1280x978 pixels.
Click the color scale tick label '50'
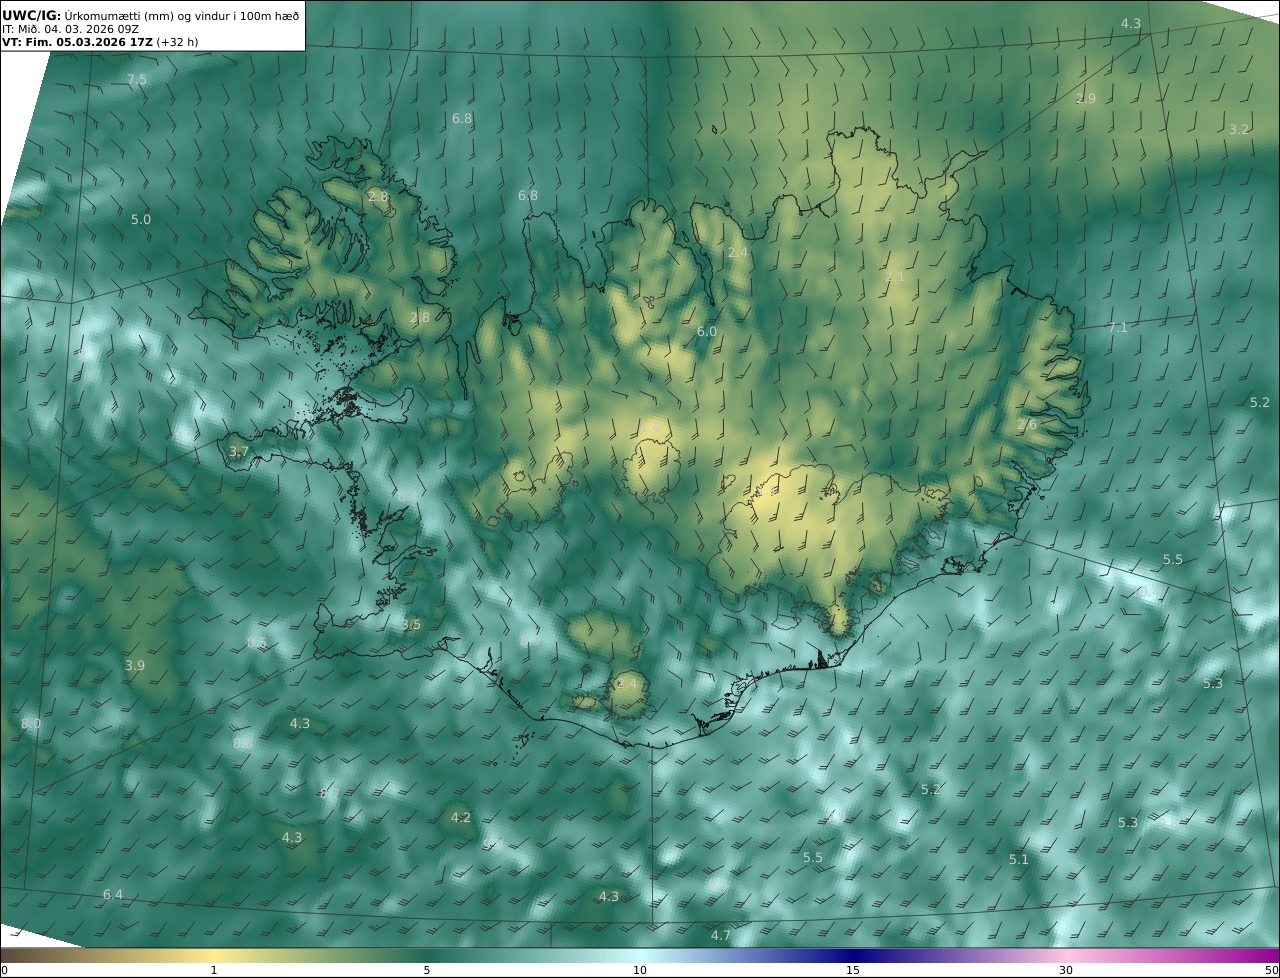[1271, 970]
